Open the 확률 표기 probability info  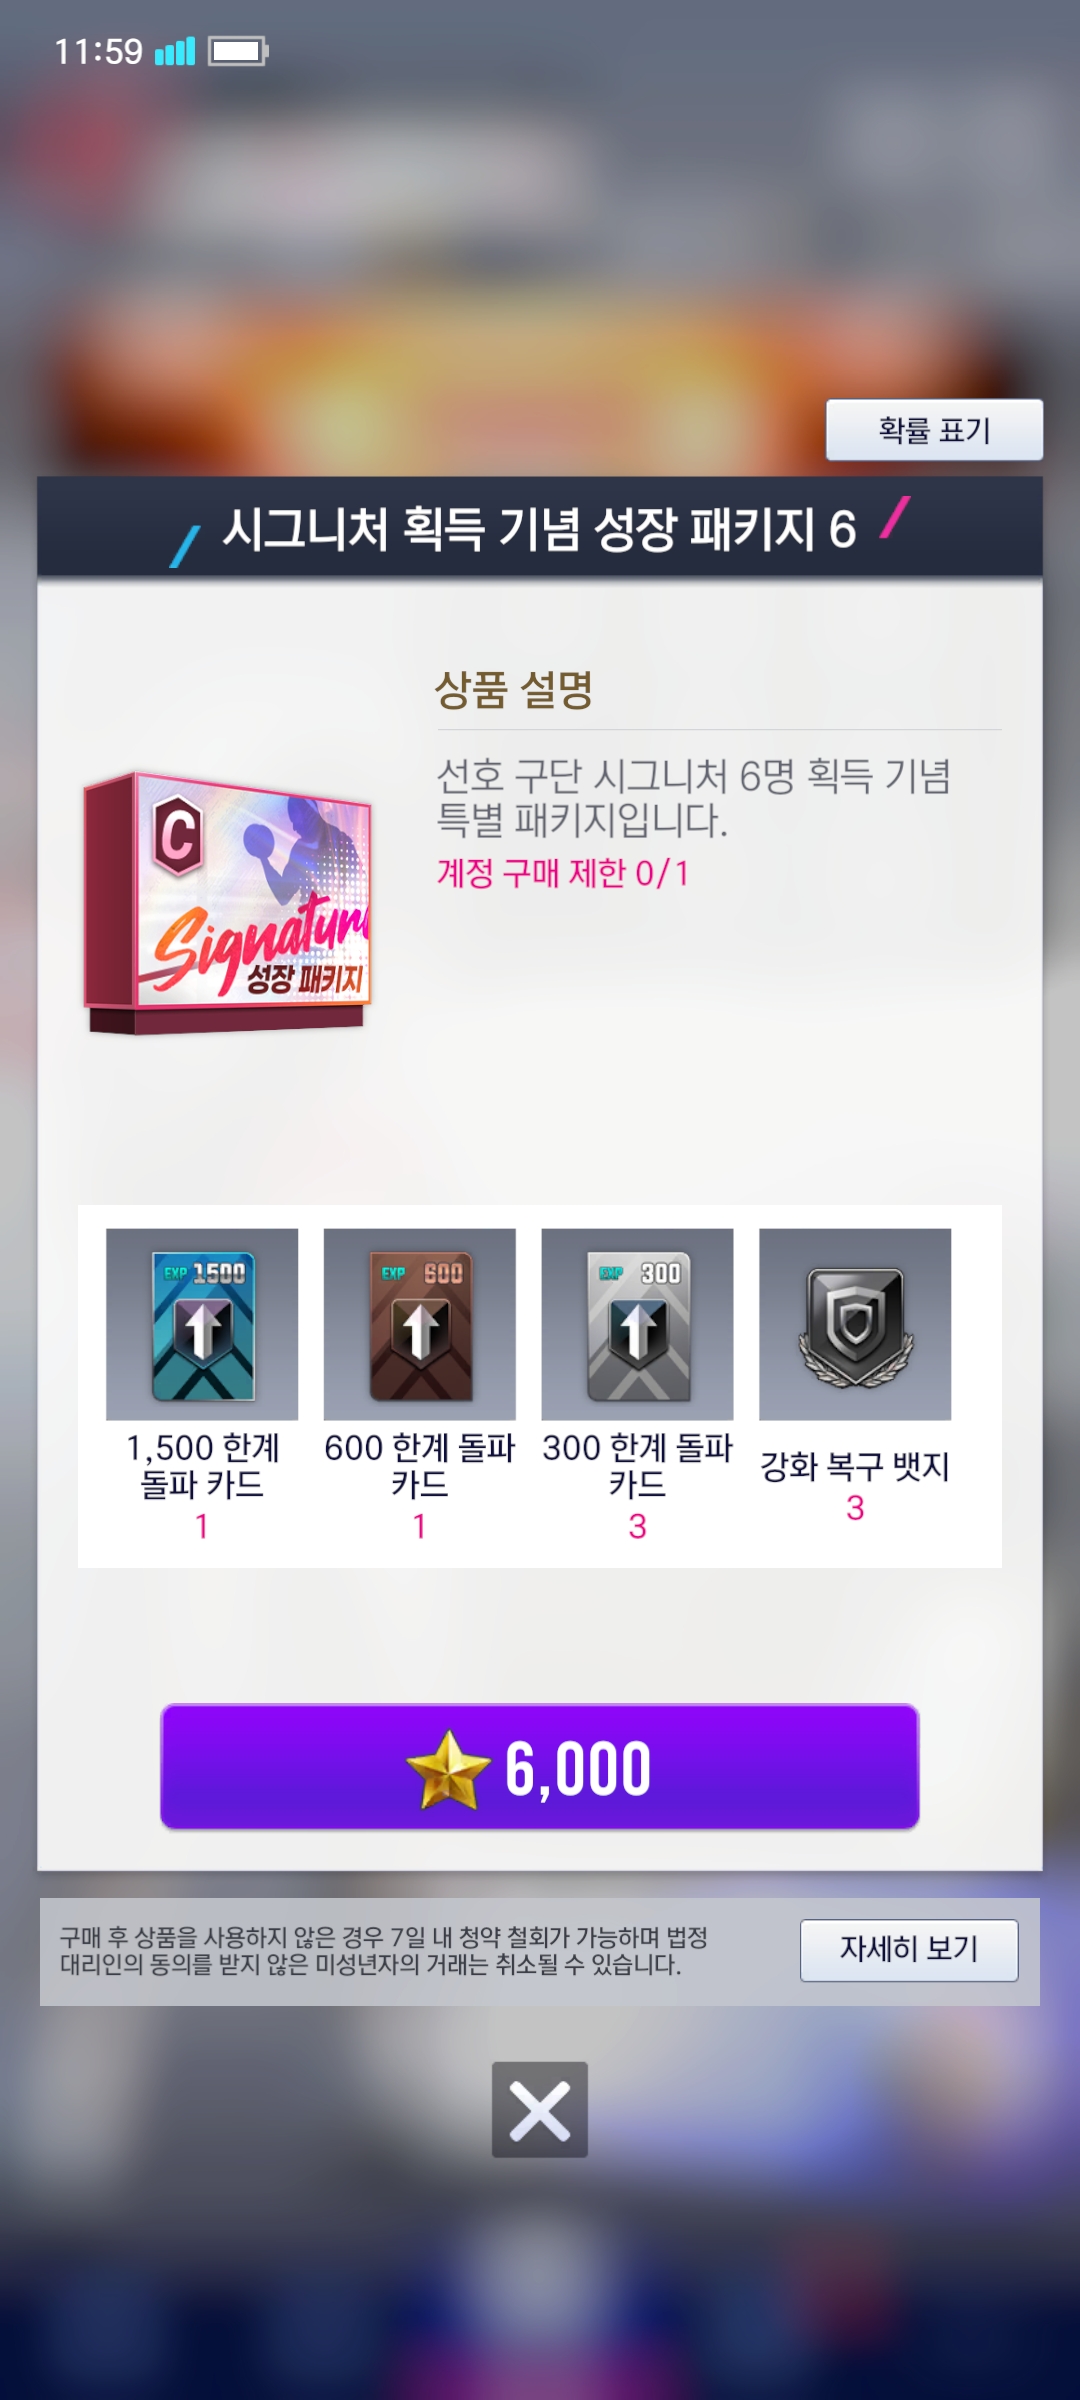coord(934,430)
